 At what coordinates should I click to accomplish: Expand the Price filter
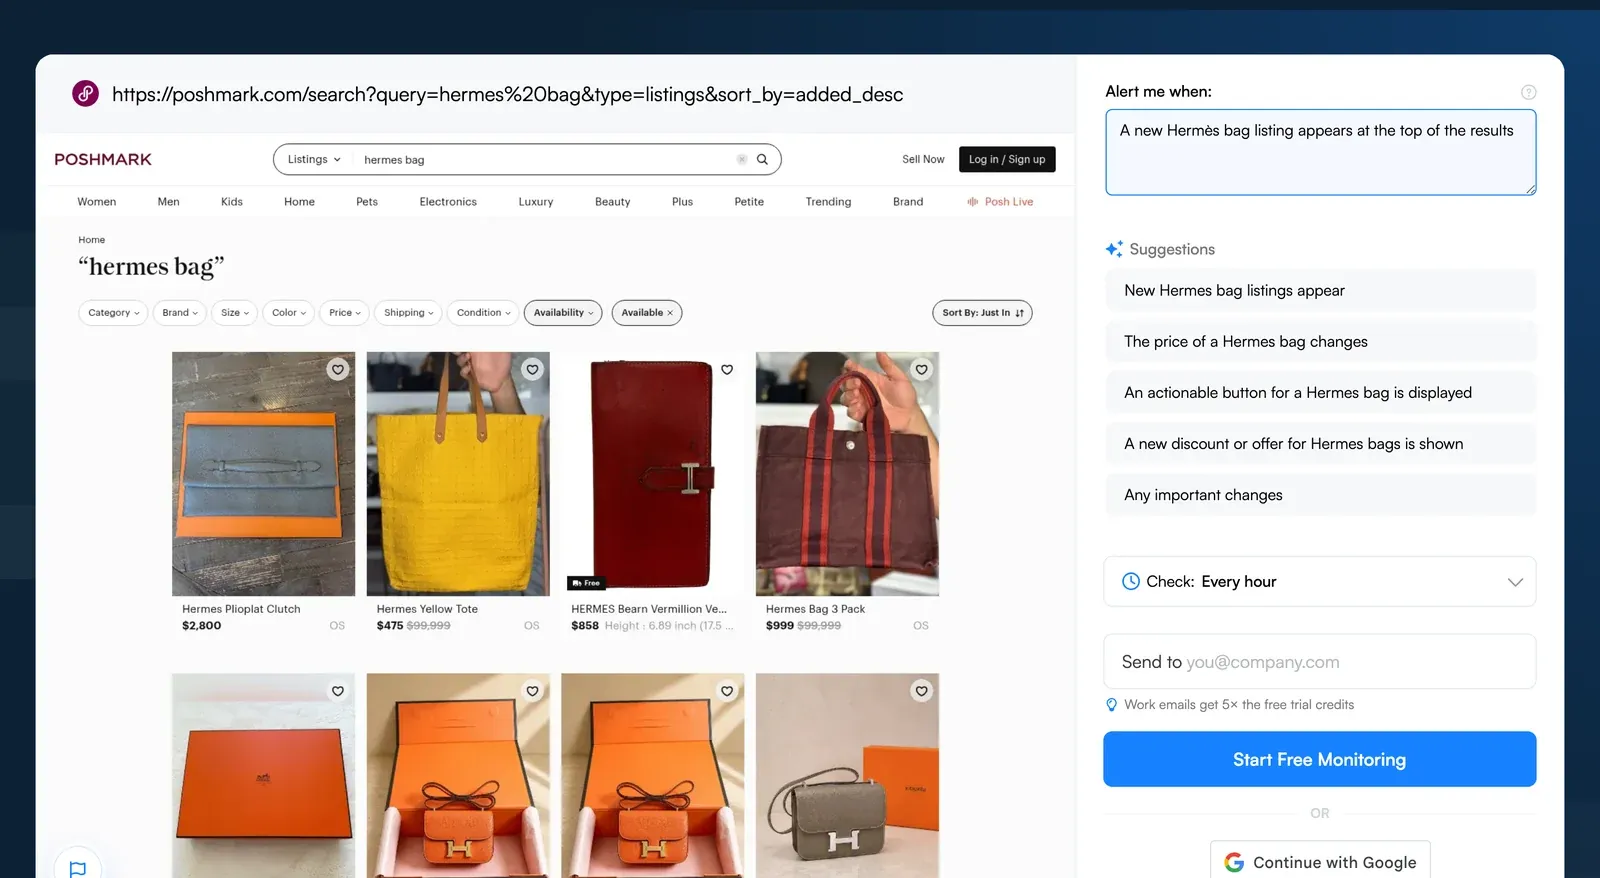[x=345, y=313]
